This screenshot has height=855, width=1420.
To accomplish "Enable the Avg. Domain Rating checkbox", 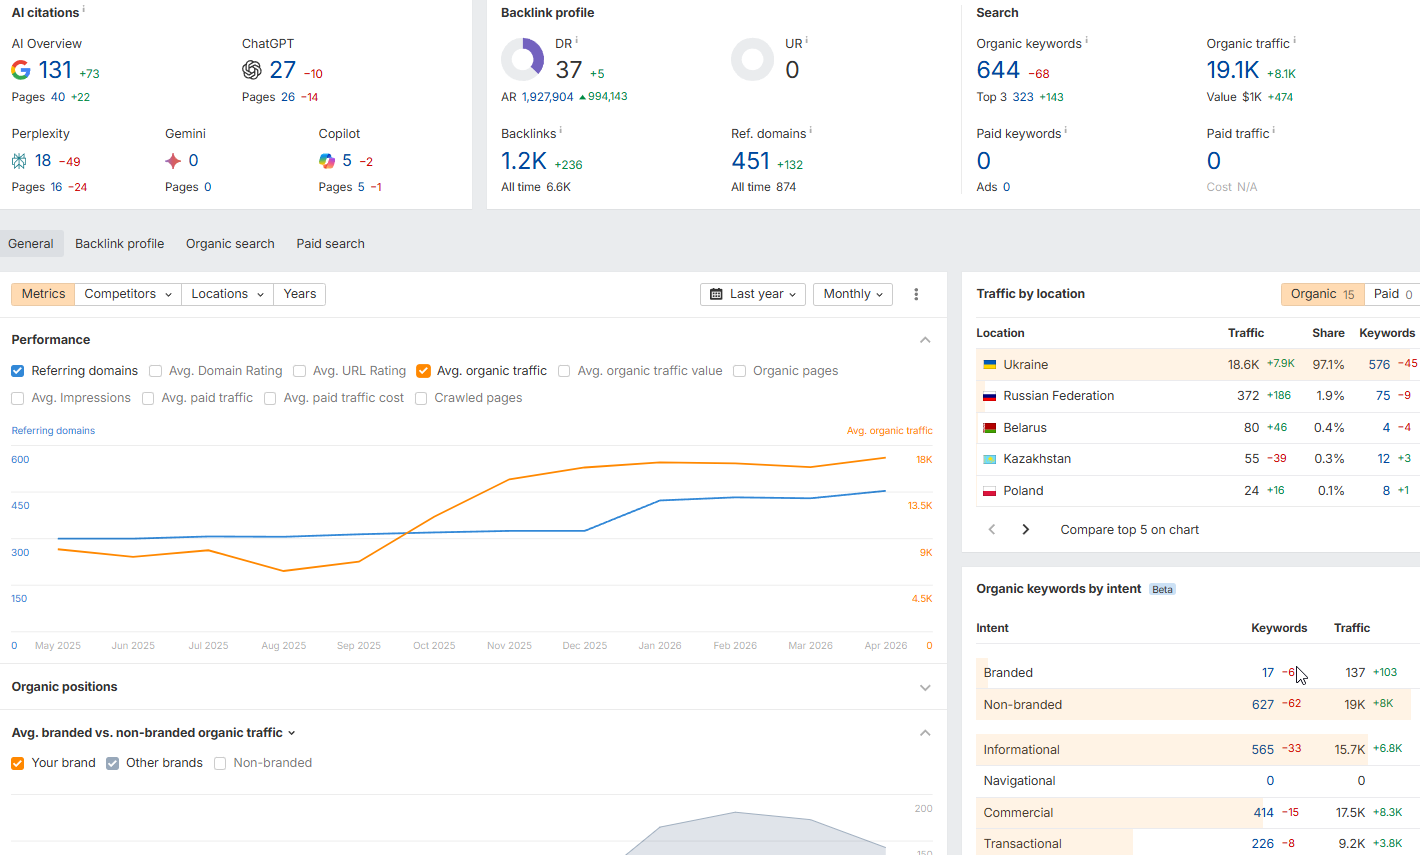I will point(156,371).
